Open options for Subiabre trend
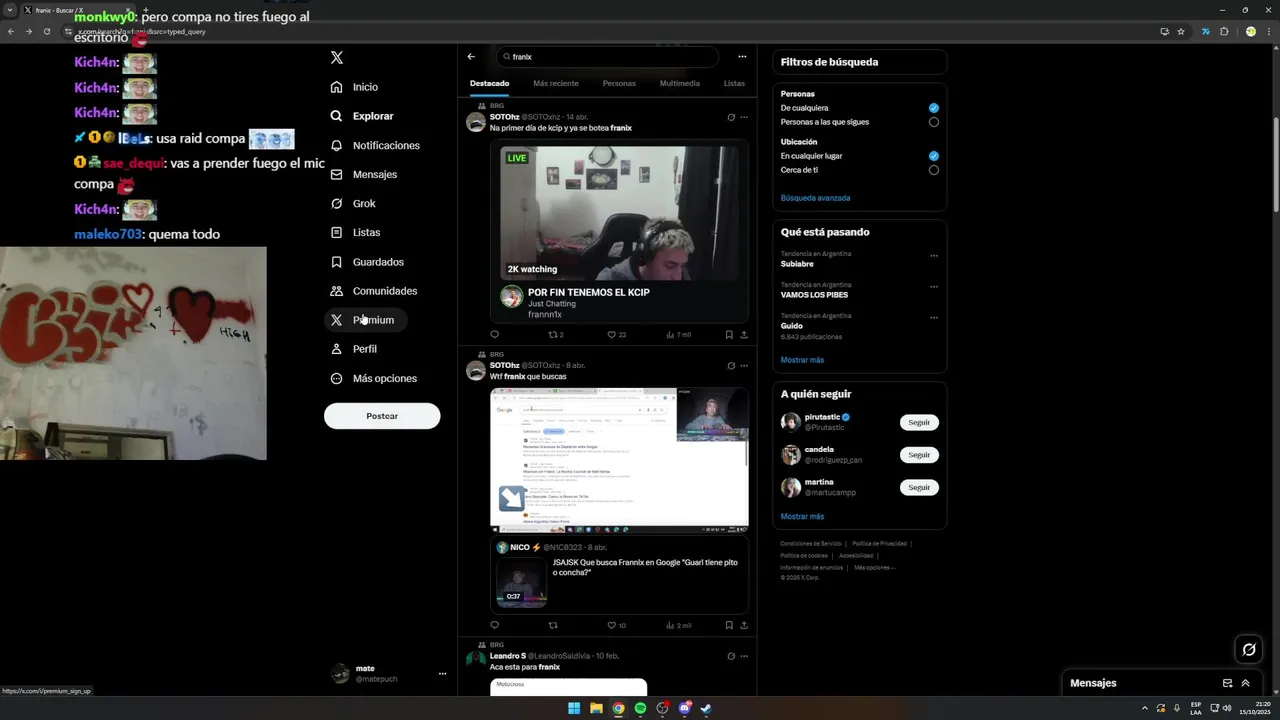1280x720 pixels. [934, 256]
